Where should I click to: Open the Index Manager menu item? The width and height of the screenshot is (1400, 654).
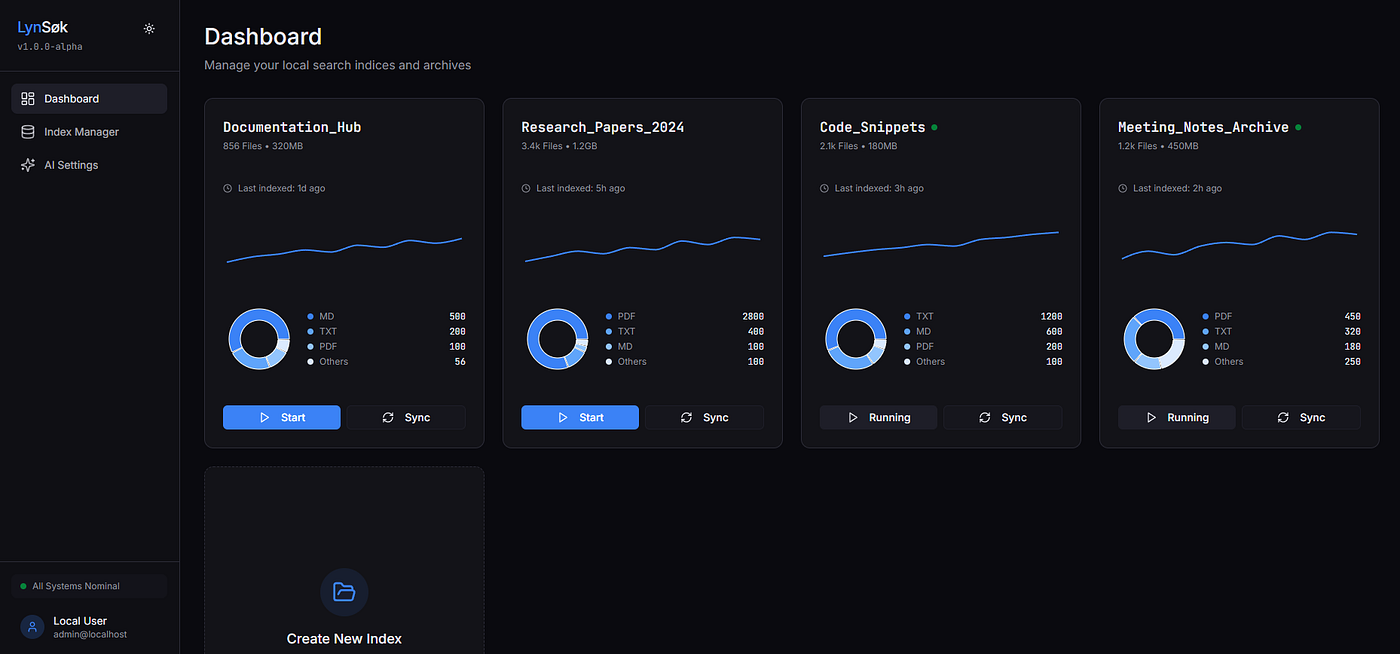pyautogui.click(x=89, y=132)
